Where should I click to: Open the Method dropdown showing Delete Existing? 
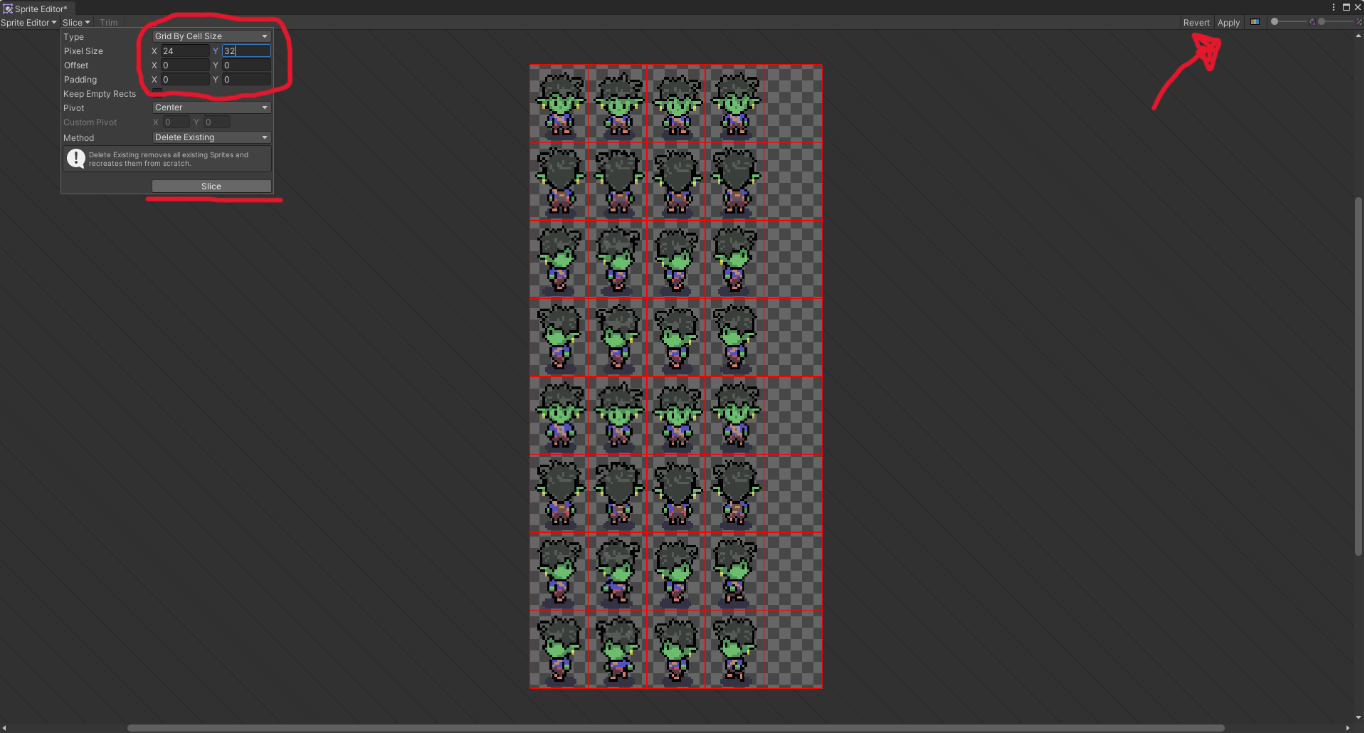point(211,137)
